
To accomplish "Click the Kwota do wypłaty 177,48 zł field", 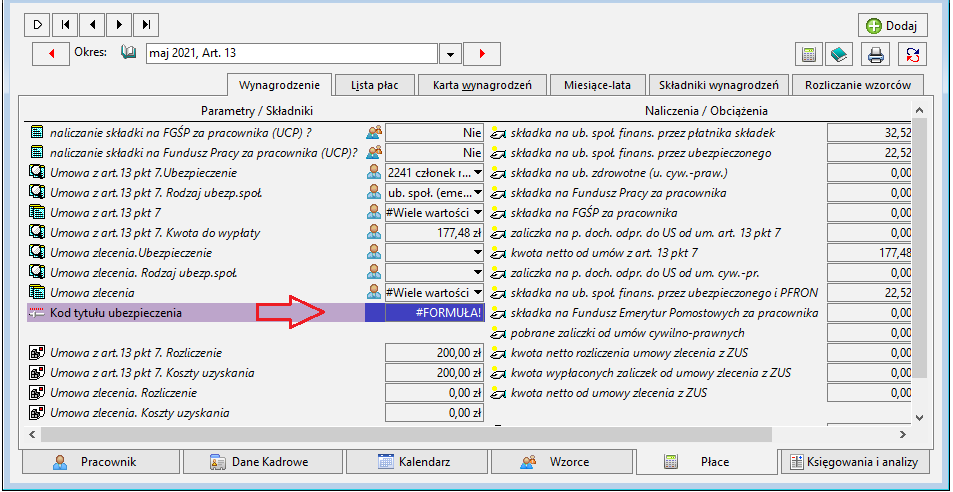I will (x=435, y=233).
